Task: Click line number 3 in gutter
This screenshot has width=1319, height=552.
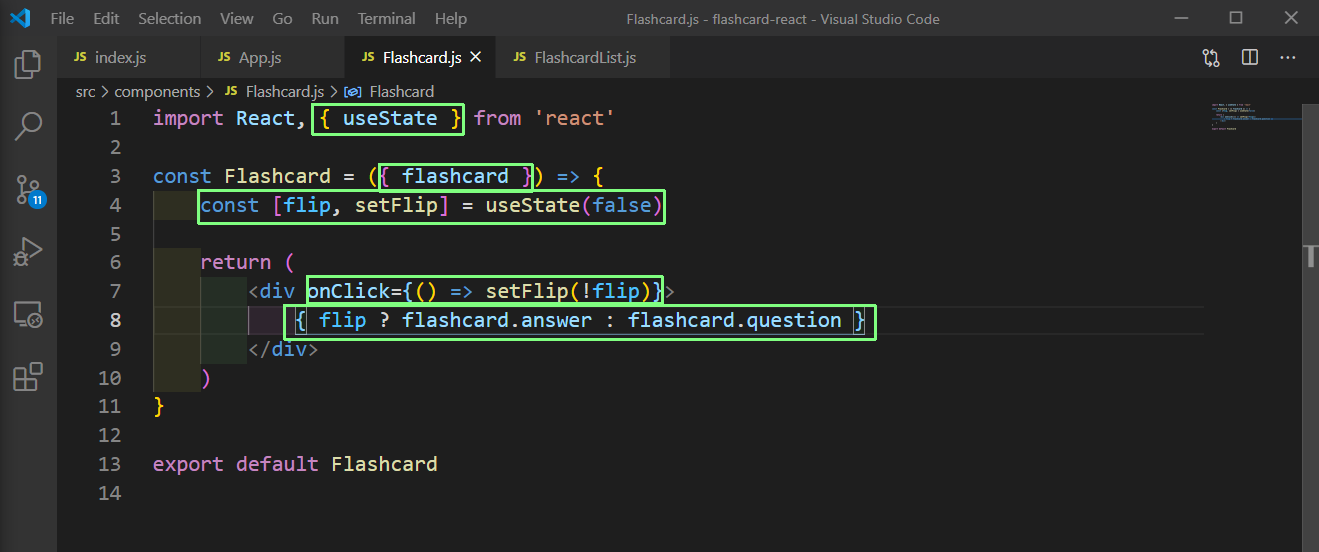Action: (x=115, y=176)
